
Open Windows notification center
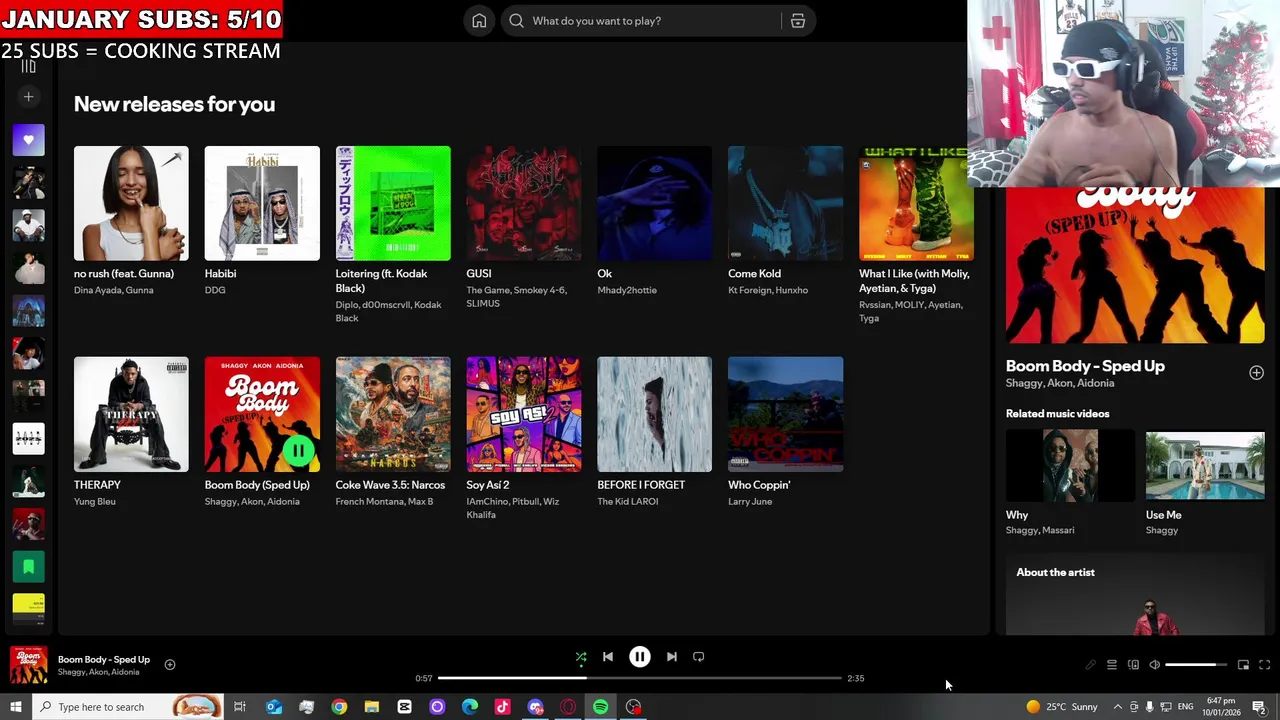1259,707
